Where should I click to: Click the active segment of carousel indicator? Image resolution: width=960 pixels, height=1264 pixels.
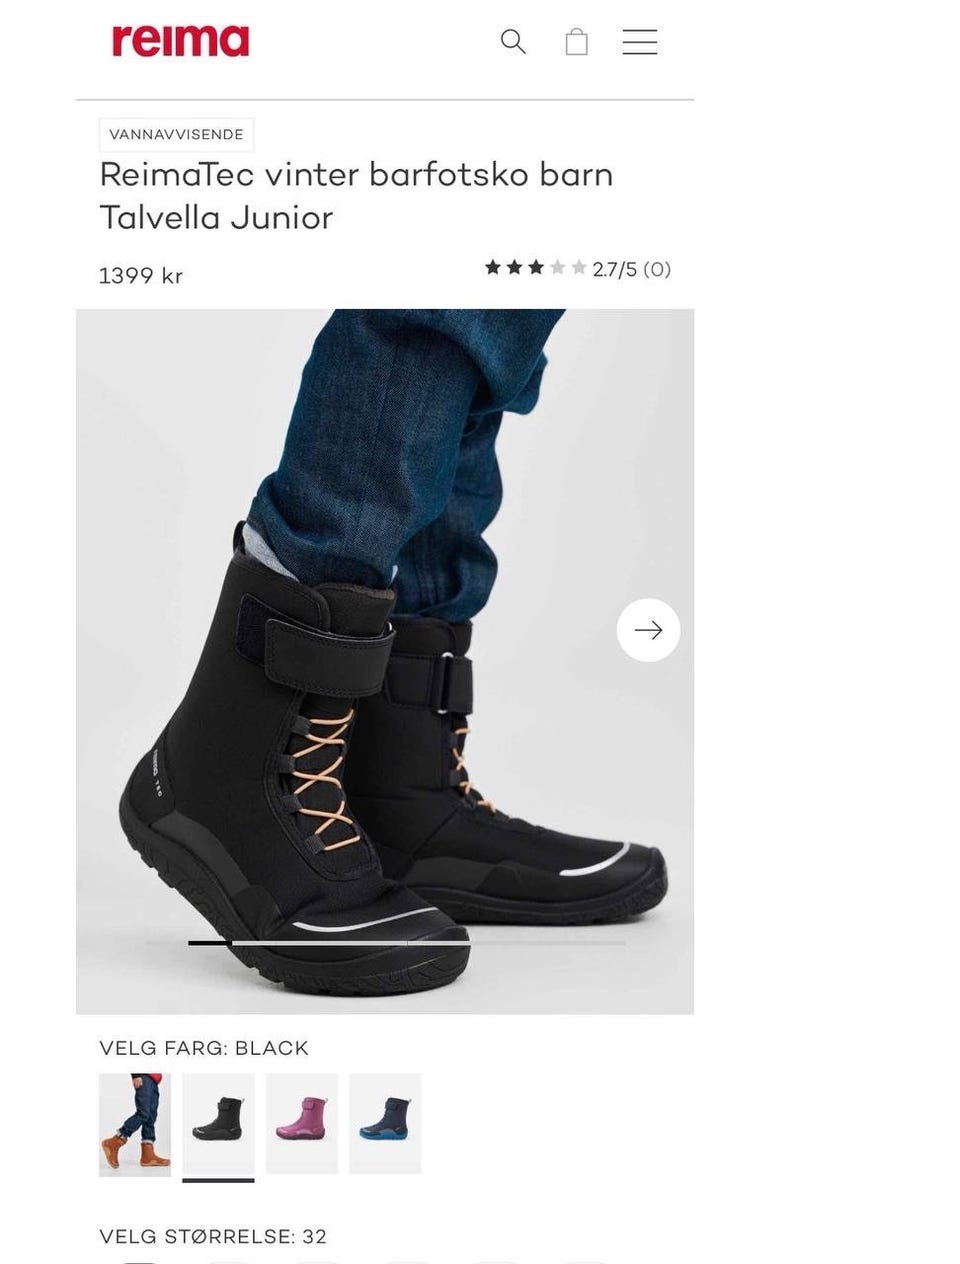[x=210, y=943]
